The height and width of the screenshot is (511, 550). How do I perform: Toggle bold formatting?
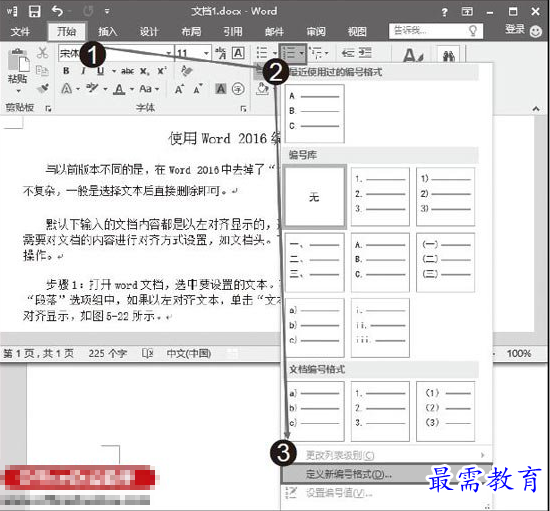click(66, 71)
